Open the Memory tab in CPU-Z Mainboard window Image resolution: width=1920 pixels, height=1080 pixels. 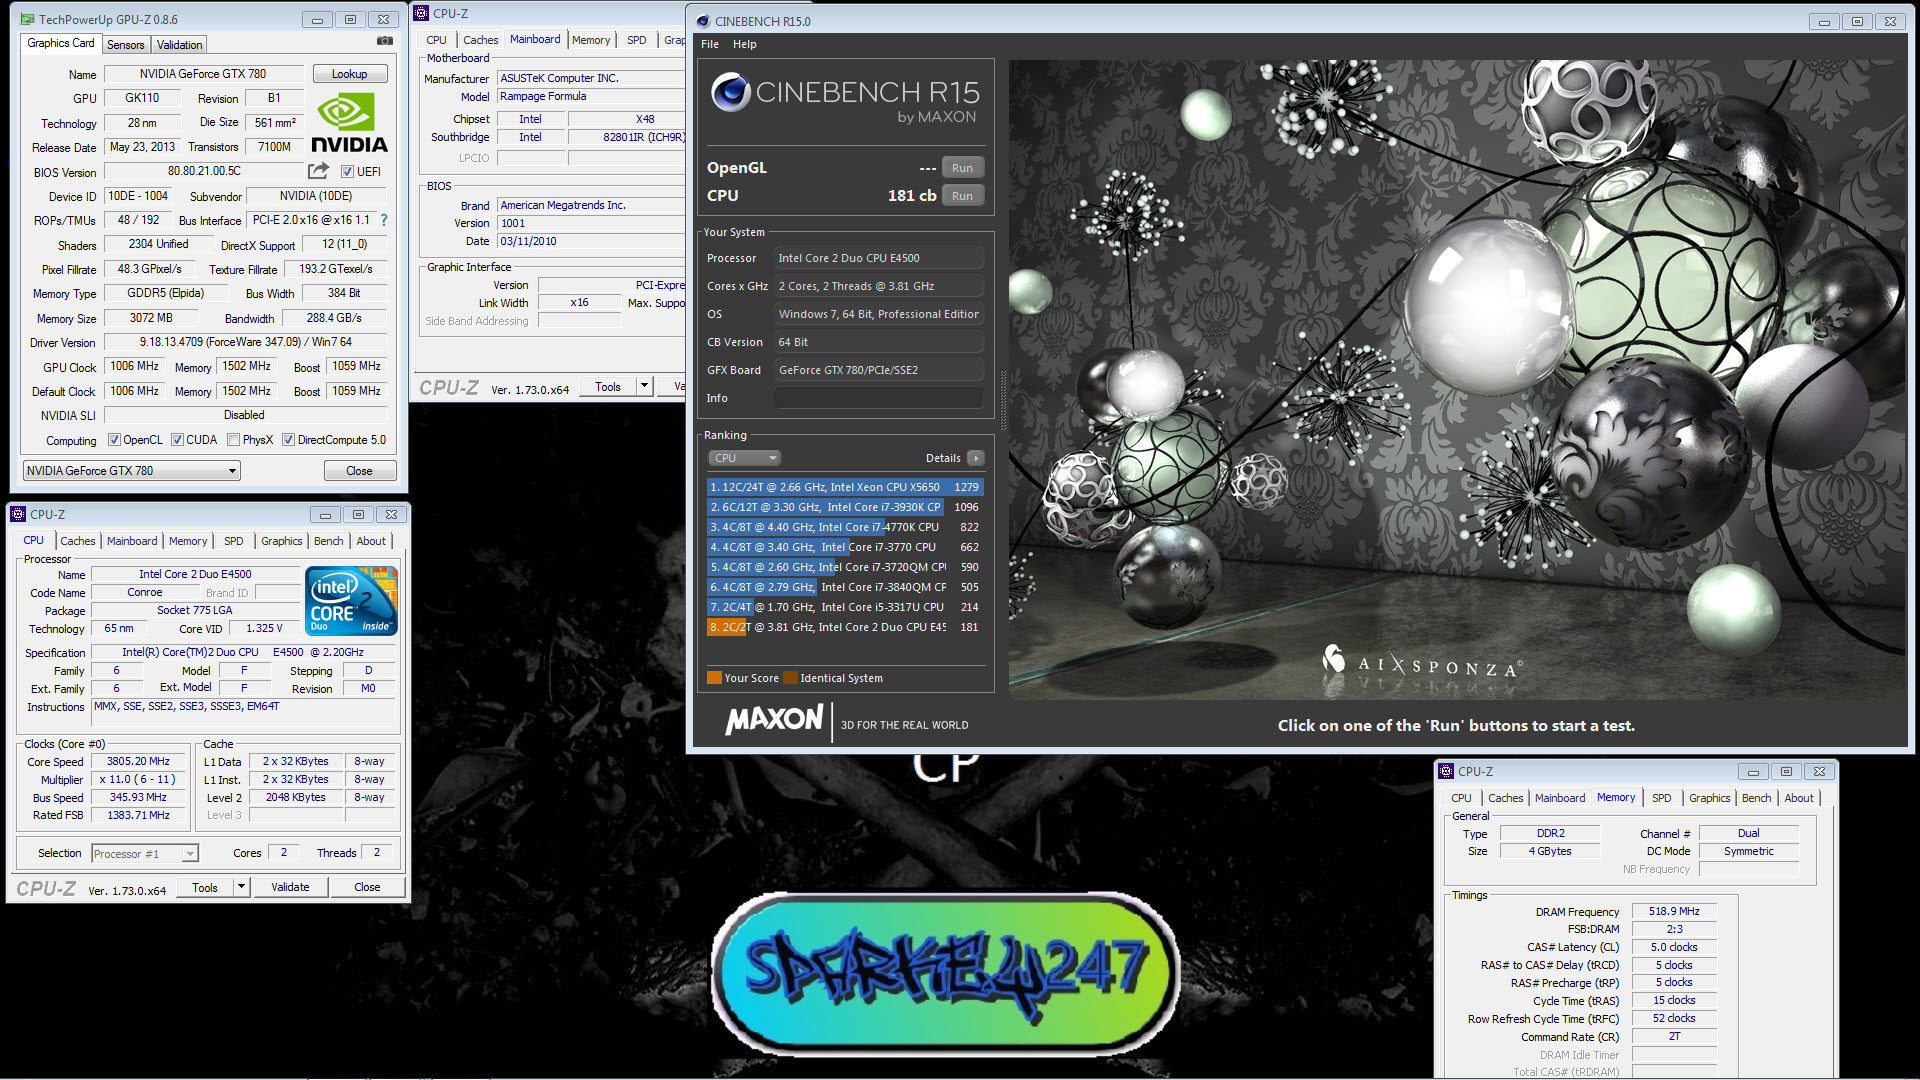590,40
